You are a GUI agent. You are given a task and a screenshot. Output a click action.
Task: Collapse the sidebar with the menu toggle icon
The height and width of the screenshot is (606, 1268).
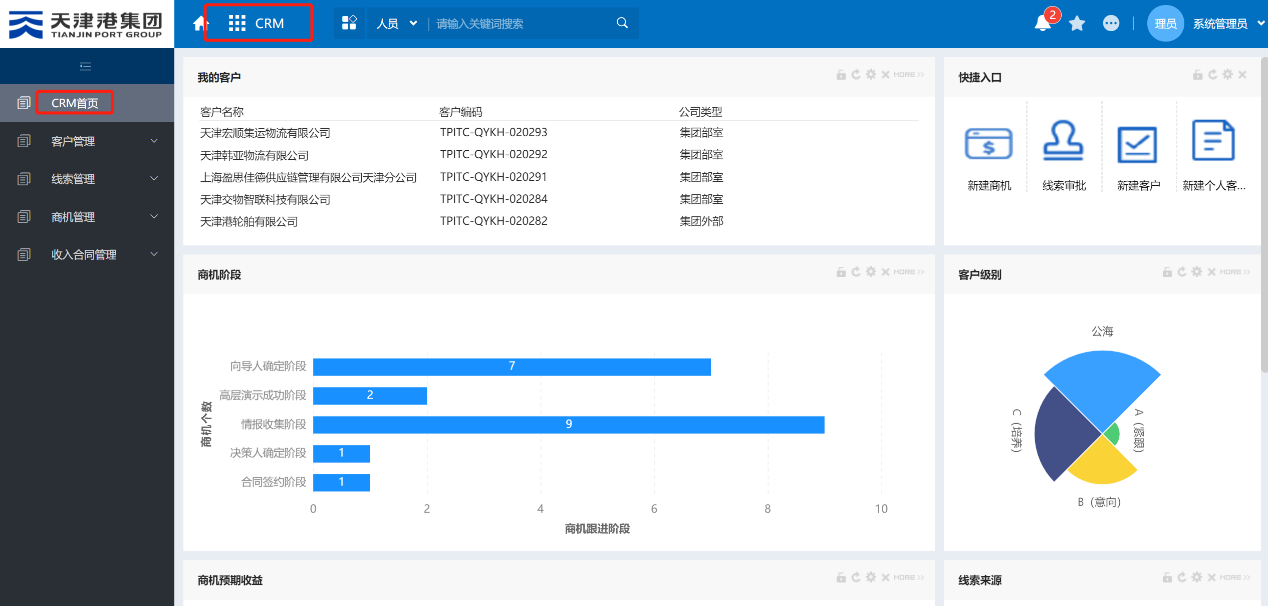[86, 67]
